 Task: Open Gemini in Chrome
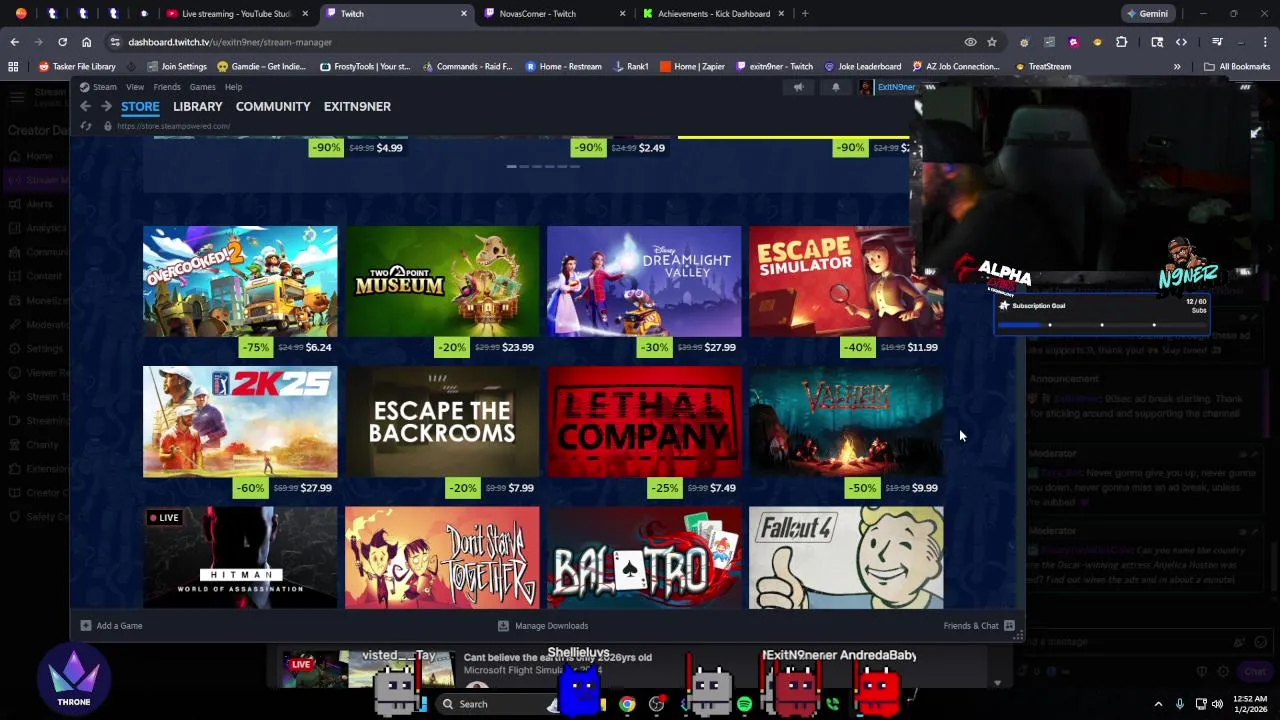(x=1147, y=14)
